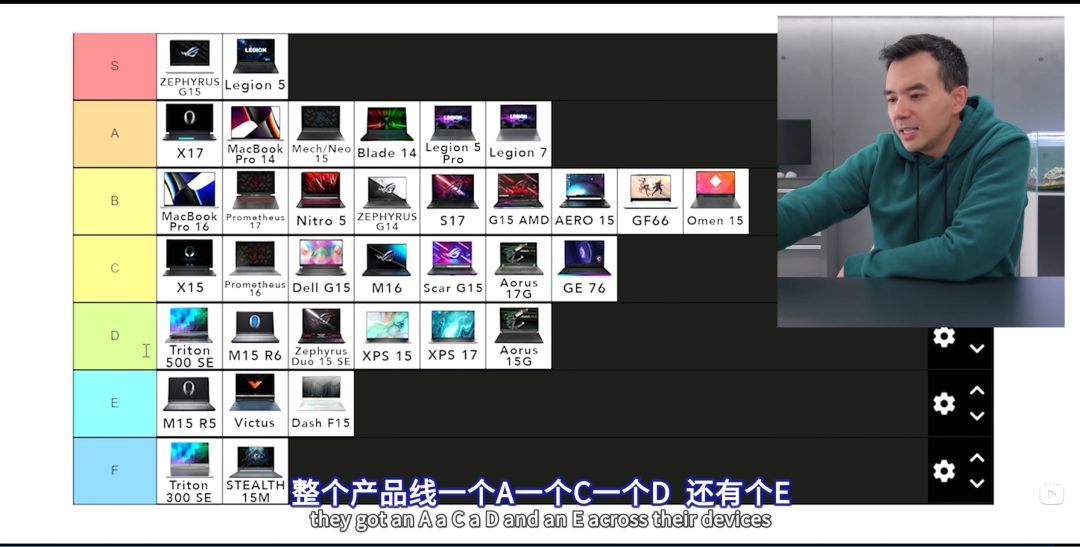The image size is (1080, 547).
Task: Select the Triton 500 SE tile
Action: (x=189, y=336)
